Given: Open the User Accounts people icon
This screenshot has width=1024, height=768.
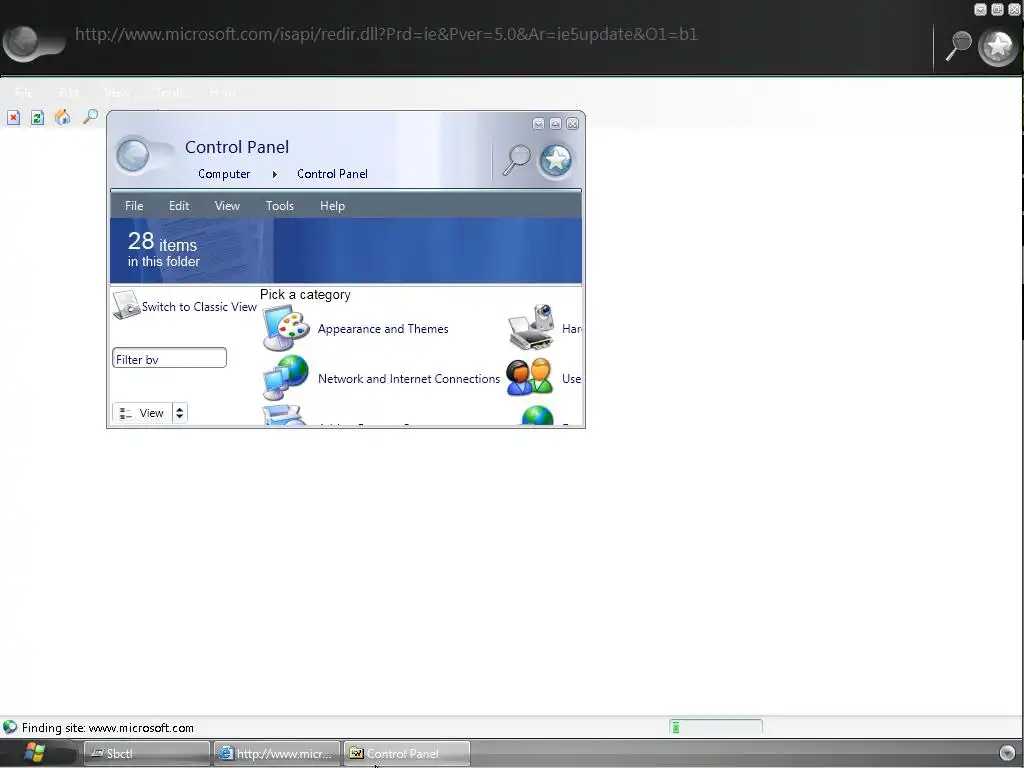Looking at the screenshot, I should point(530,377).
